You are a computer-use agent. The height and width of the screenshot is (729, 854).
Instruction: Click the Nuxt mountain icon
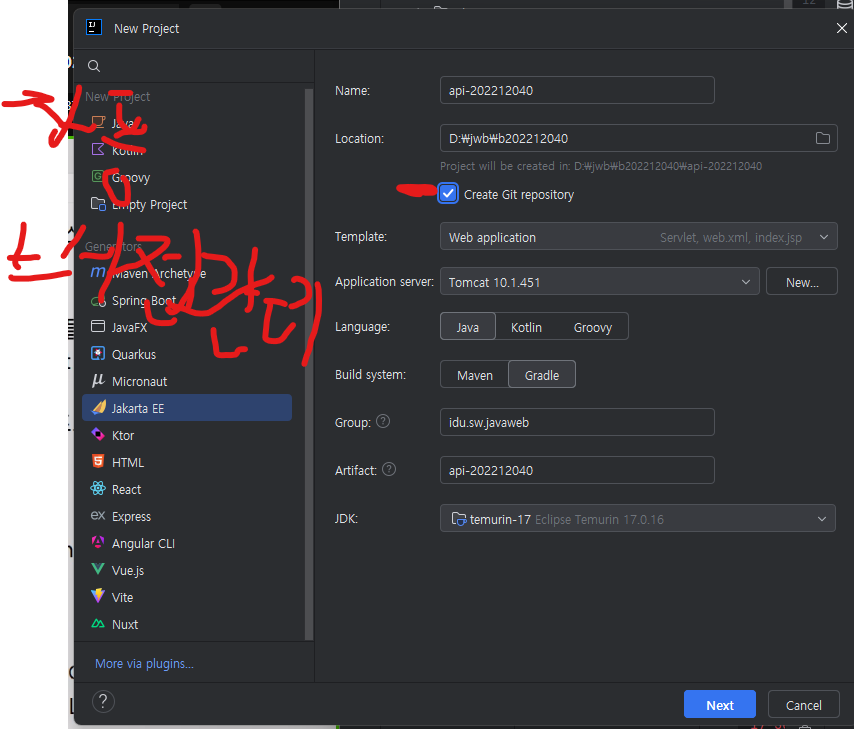click(98, 623)
